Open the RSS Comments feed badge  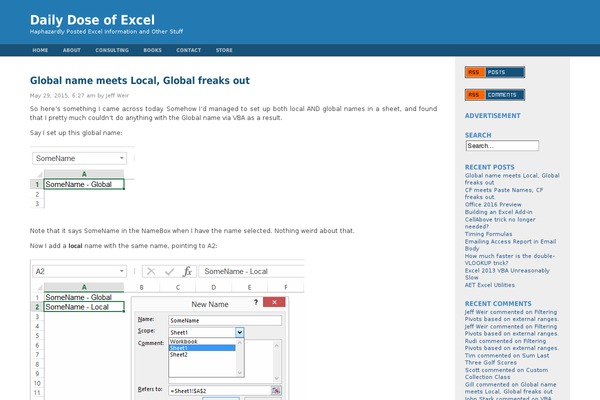coord(495,95)
